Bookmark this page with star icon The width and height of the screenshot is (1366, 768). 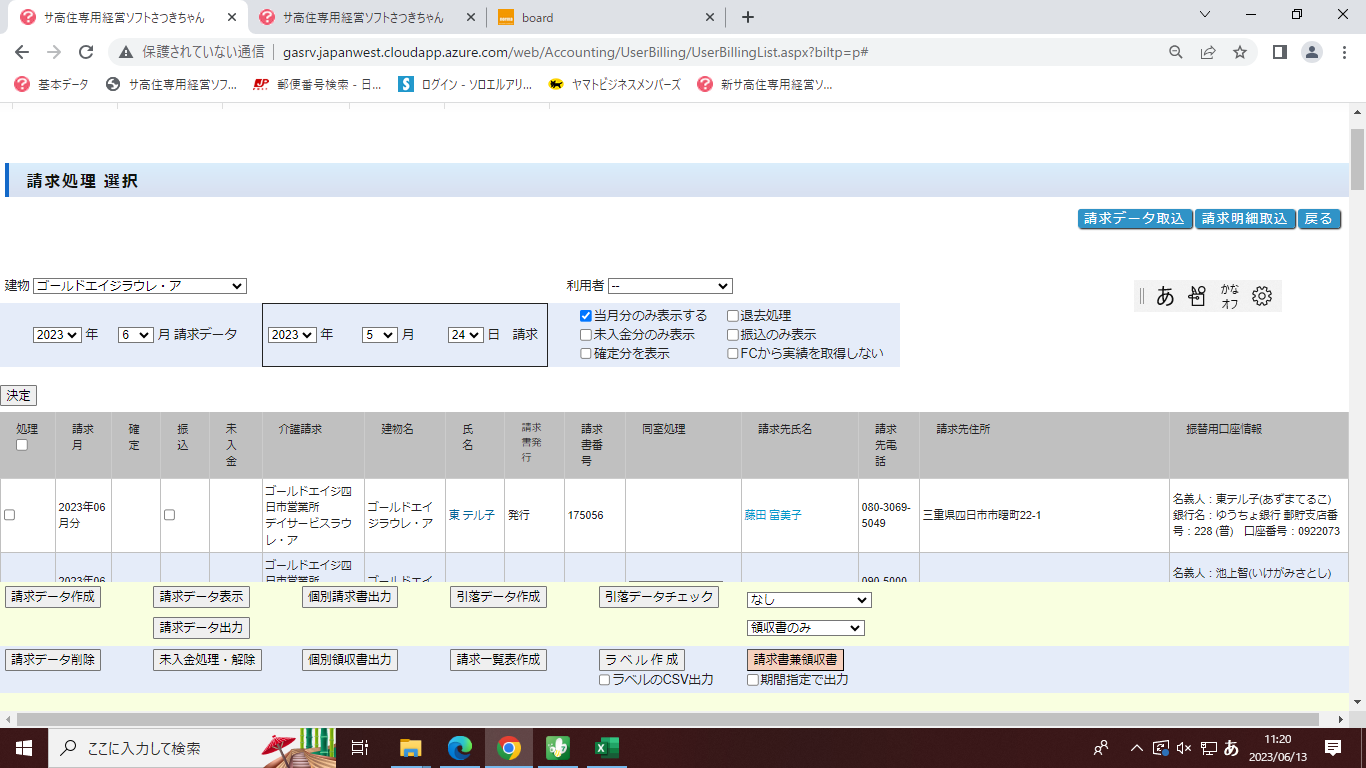point(1240,52)
